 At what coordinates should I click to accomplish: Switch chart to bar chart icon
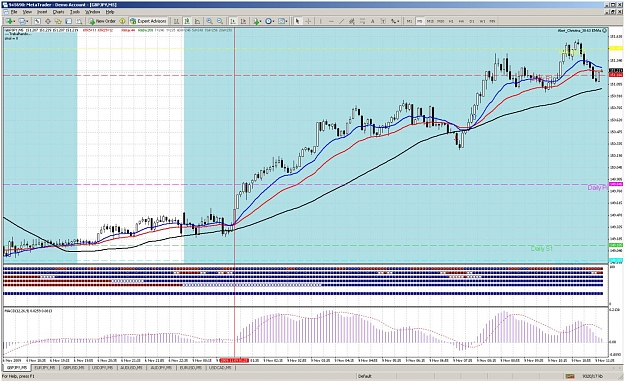(176, 21)
